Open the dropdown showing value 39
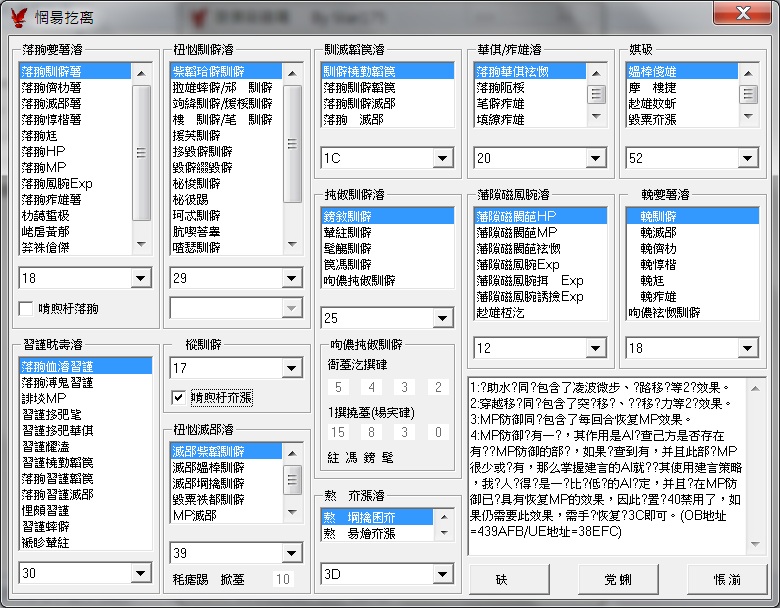Screen dimensions: 780x608 pyautogui.click(x=292, y=553)
